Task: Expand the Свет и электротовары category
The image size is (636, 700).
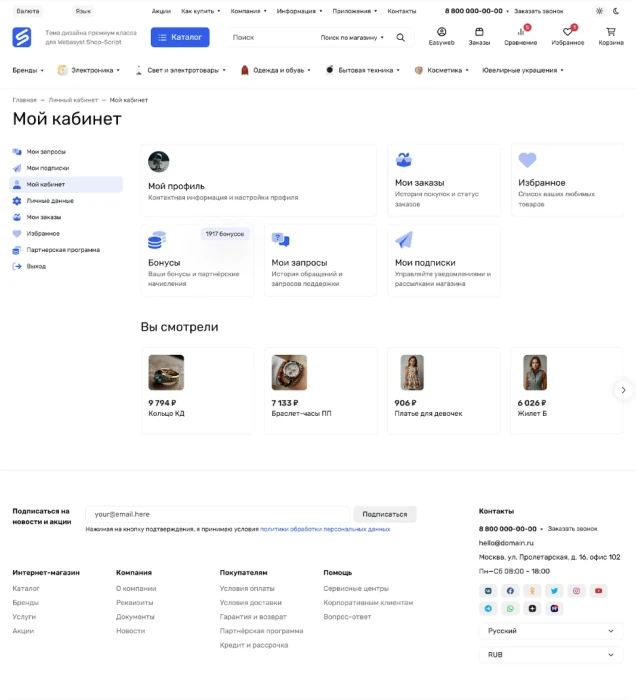Action: point(180,70)
